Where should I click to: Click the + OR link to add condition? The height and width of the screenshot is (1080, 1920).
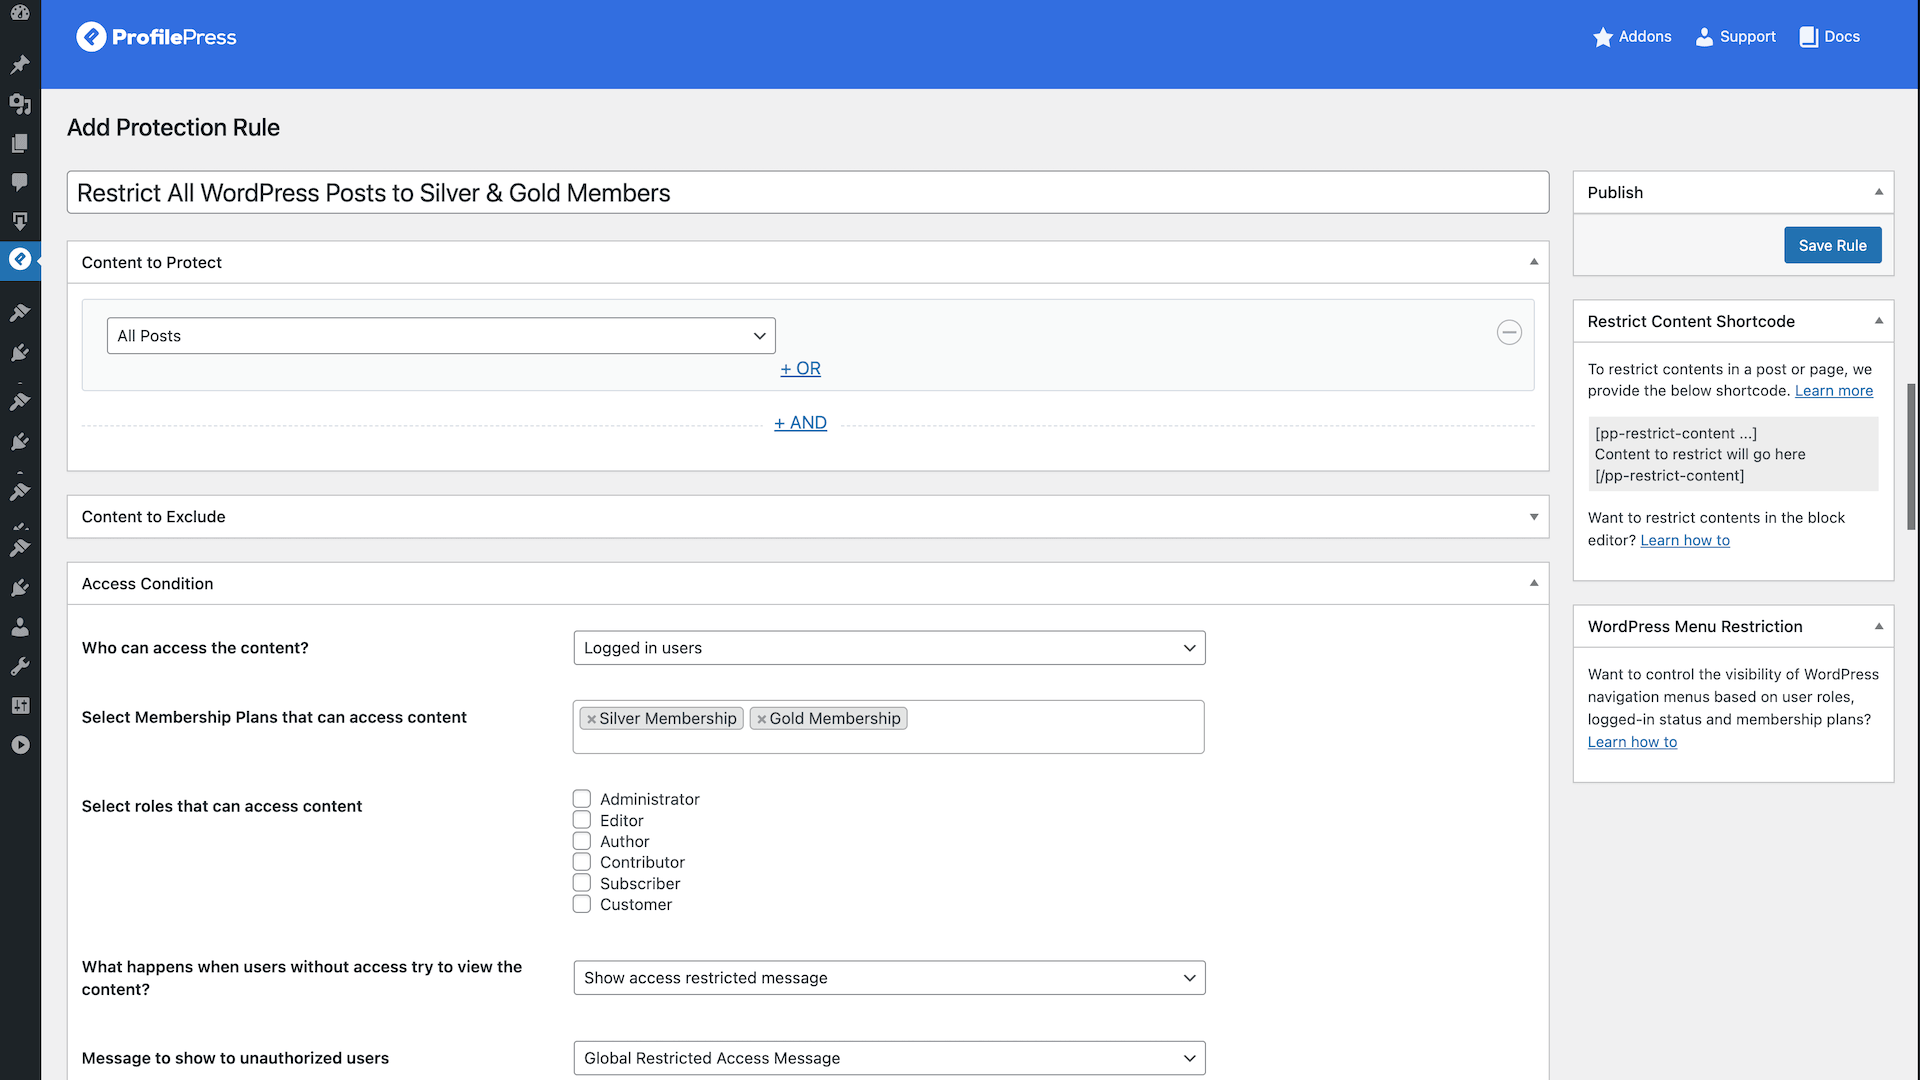click(x=800, y=368)
